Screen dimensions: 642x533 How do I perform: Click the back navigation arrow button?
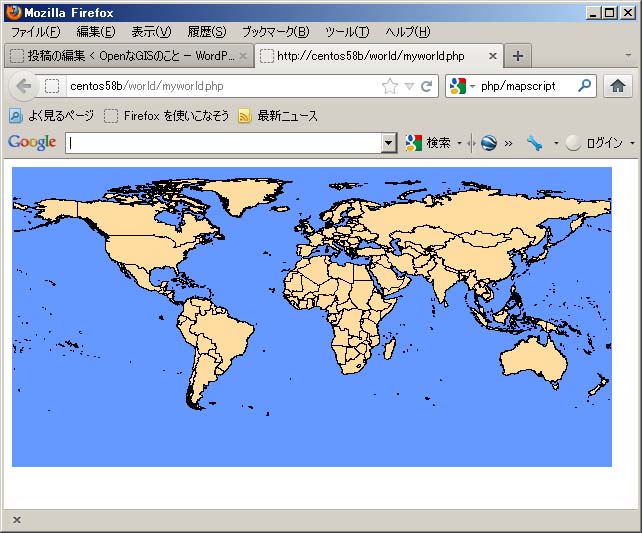tap(24, 86)
